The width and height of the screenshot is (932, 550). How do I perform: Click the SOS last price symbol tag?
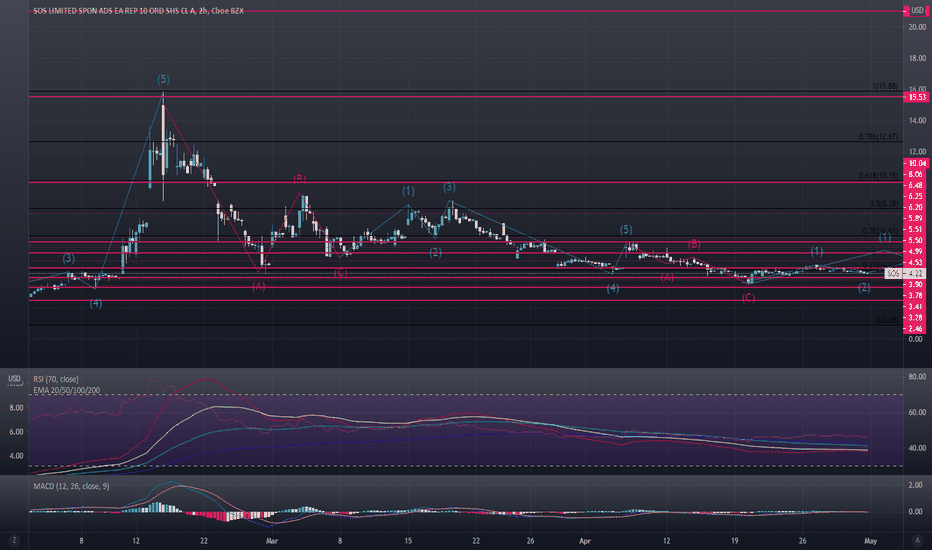[x=893, y=274]
